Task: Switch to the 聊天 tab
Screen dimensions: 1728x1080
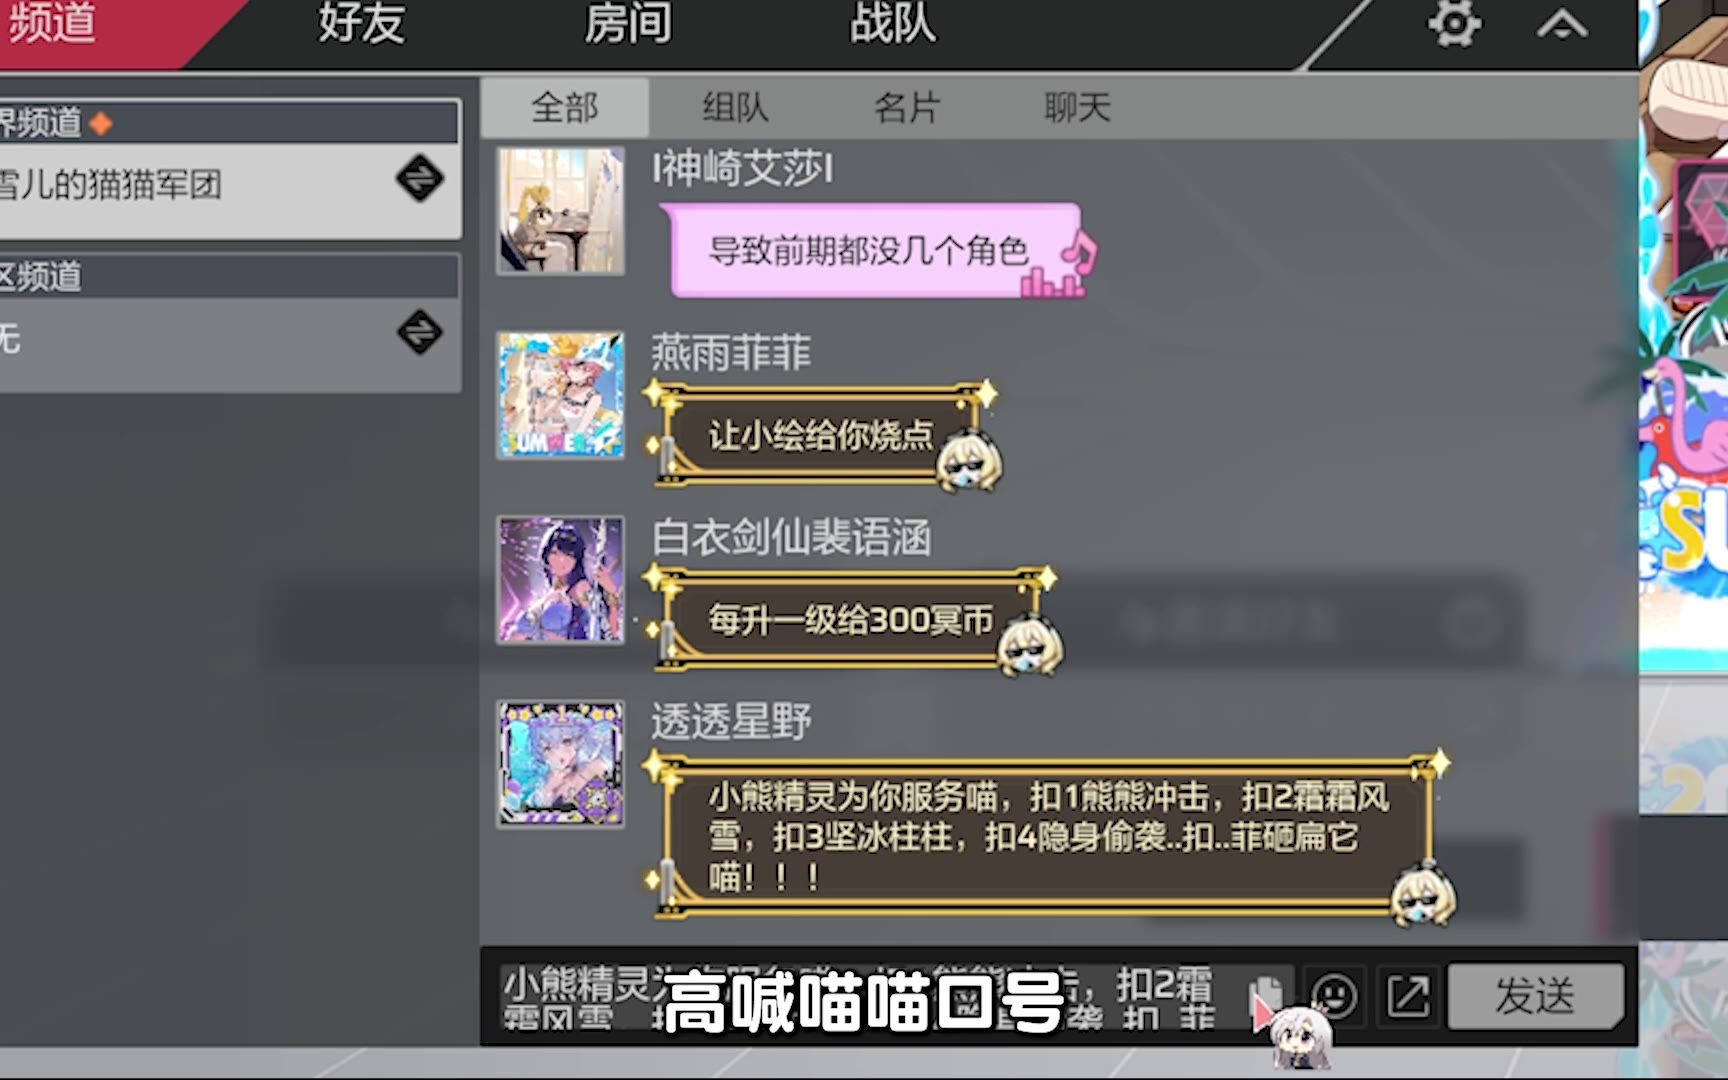Action: (1078, 107)
